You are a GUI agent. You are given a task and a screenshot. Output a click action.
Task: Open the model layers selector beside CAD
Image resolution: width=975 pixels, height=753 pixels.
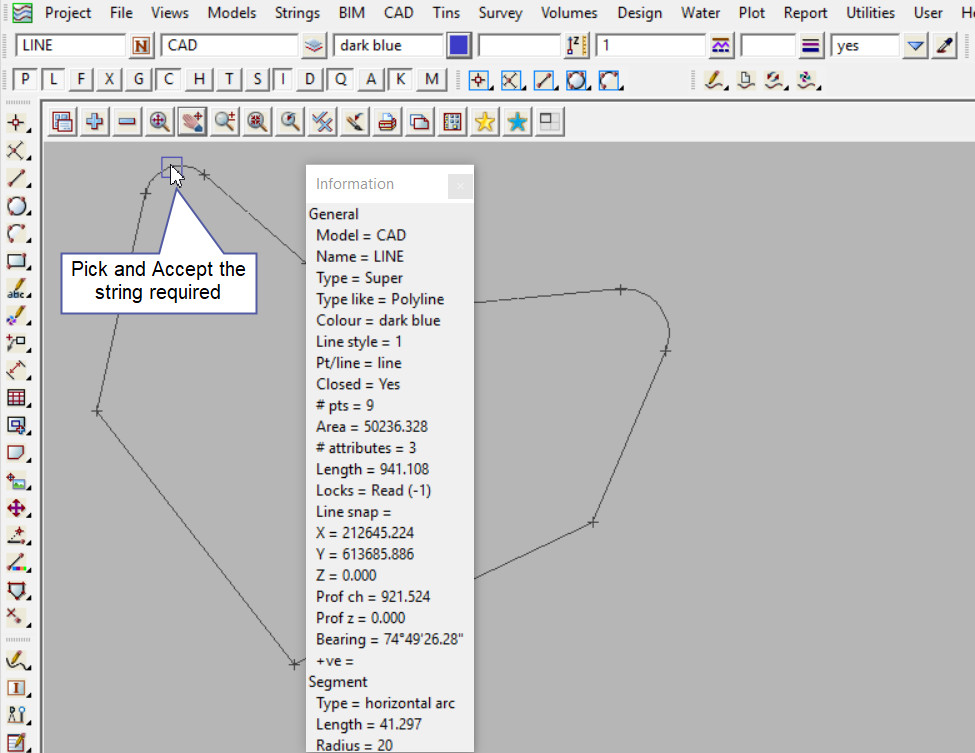(314, 46)
